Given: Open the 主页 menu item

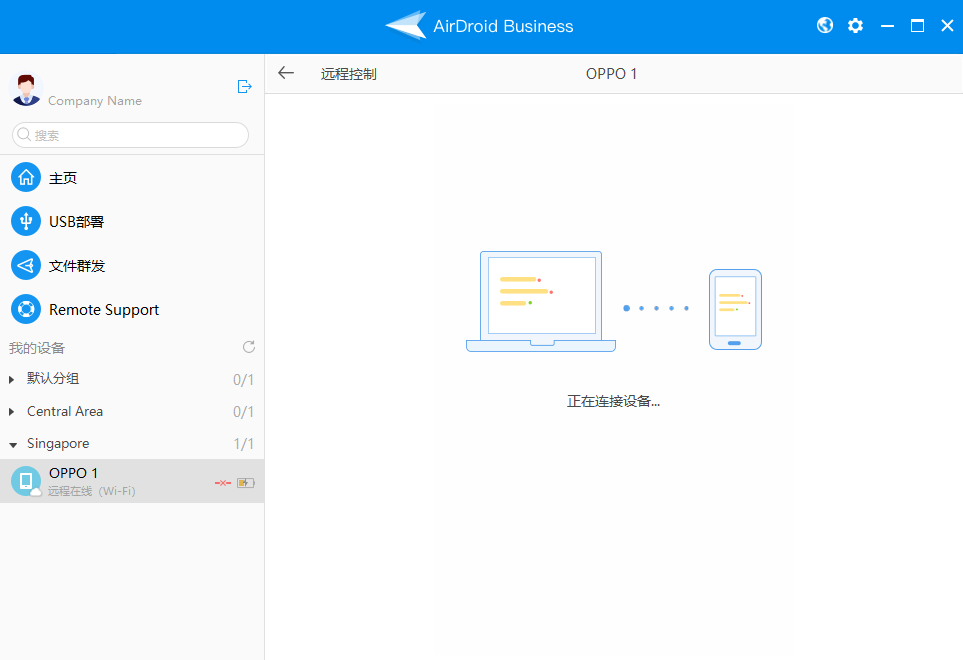Looking at the screenshot, I should (x=132, y=177).
